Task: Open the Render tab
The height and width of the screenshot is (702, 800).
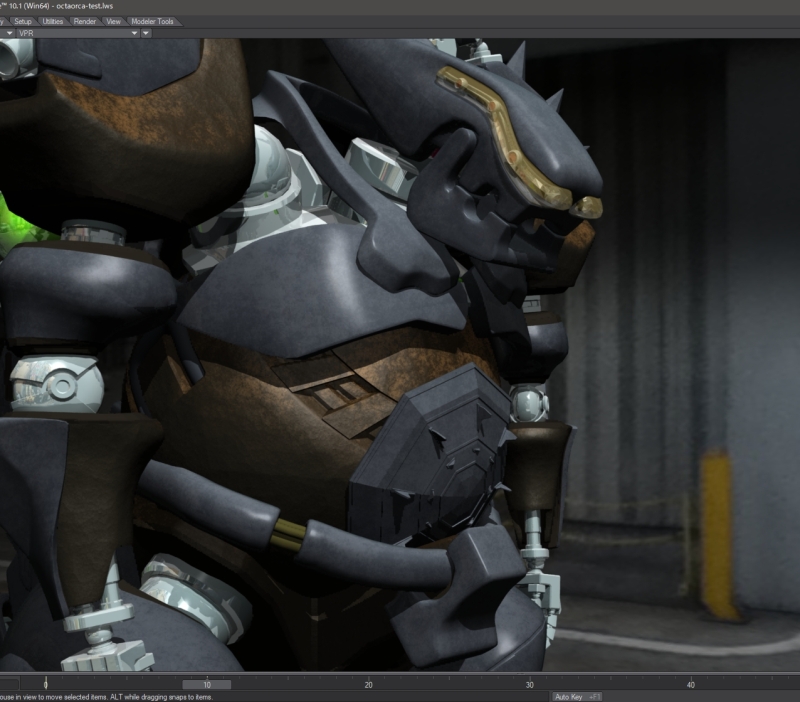Action: (85, 21)
